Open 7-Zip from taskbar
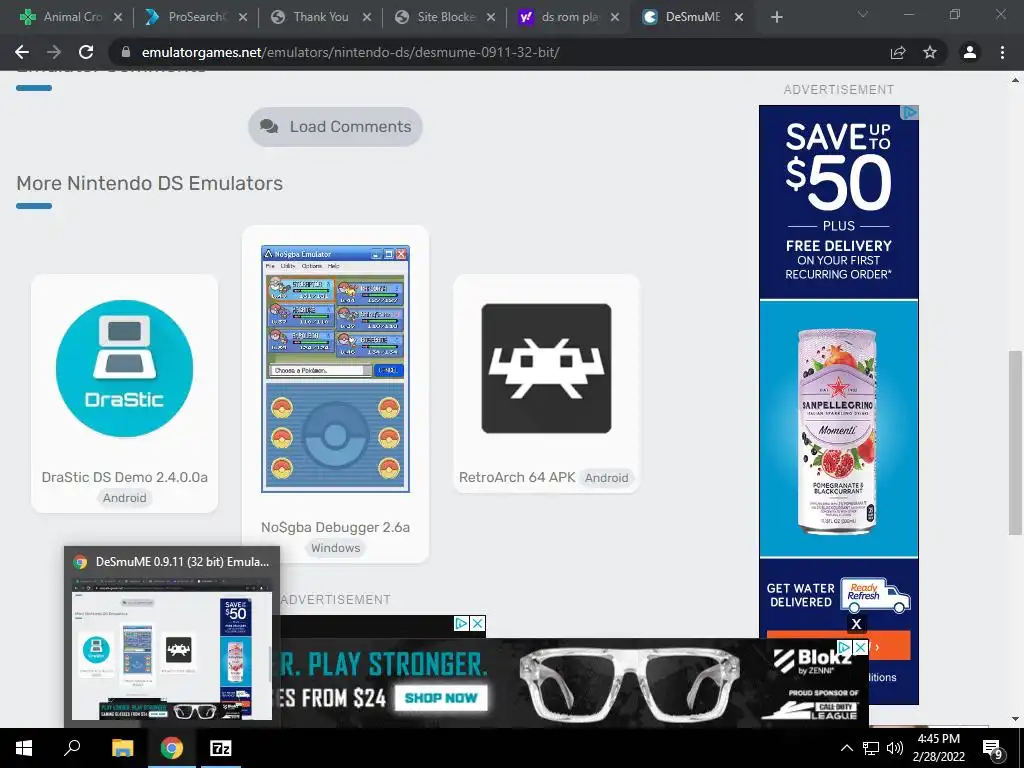 (220, 748)
